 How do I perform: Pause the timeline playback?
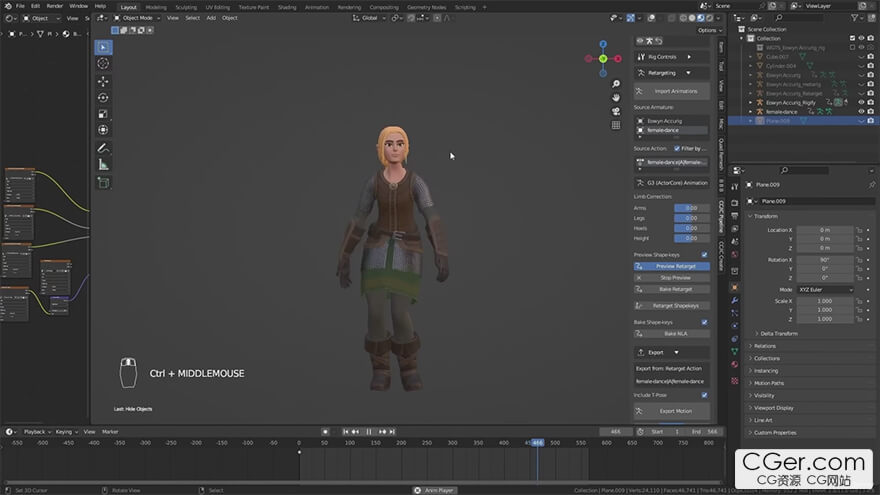(x=369, y=432)
